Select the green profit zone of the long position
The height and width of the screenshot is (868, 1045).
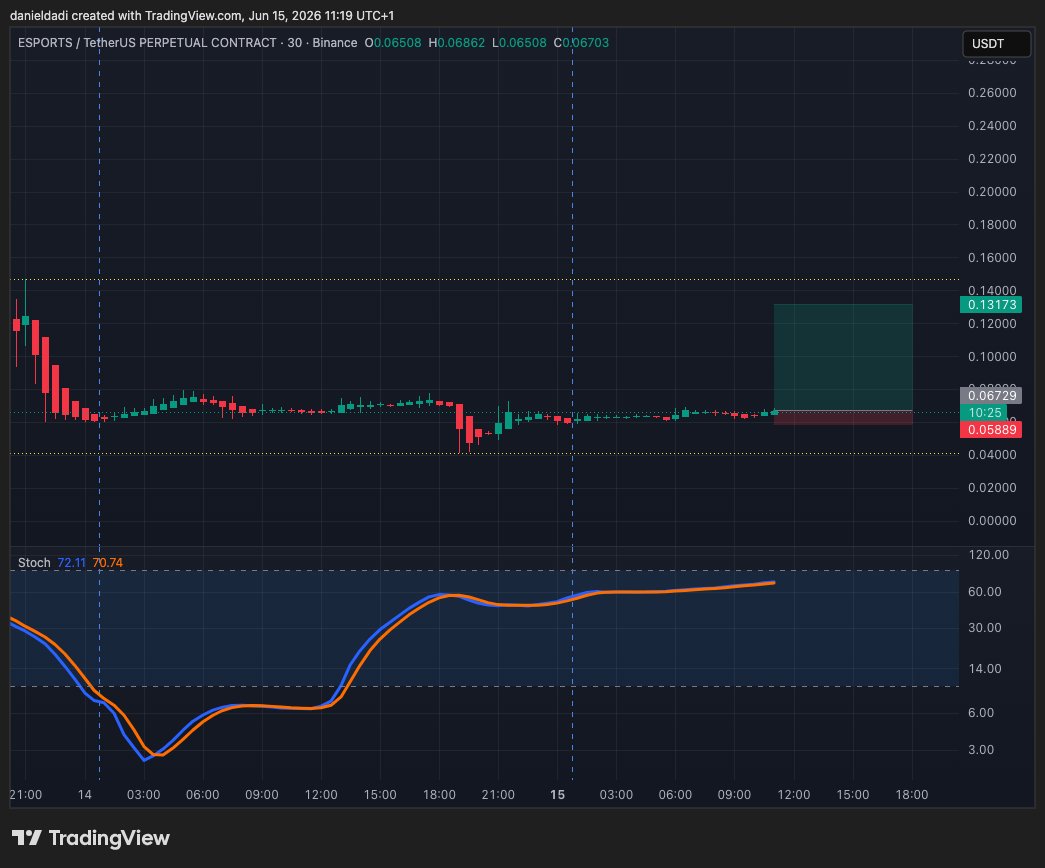pos(843,357)
